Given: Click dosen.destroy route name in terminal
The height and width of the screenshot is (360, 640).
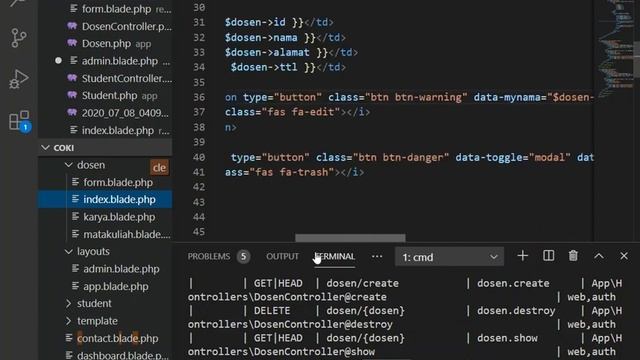Looking at the screenshot, I should point(516,311).
